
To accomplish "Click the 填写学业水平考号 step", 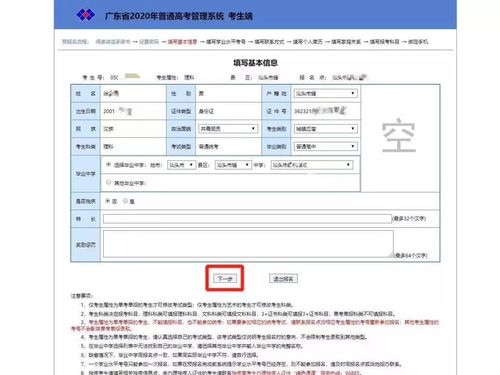I will pyautogui.click(x=226, y=42).
